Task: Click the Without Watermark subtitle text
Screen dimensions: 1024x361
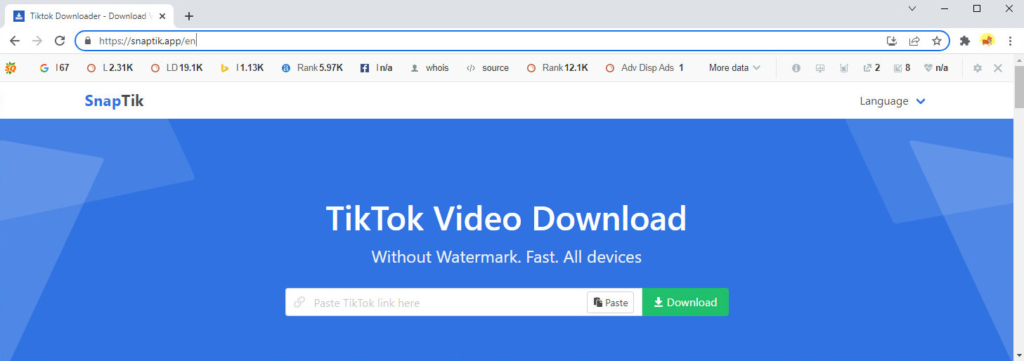Action: [506, 257]
